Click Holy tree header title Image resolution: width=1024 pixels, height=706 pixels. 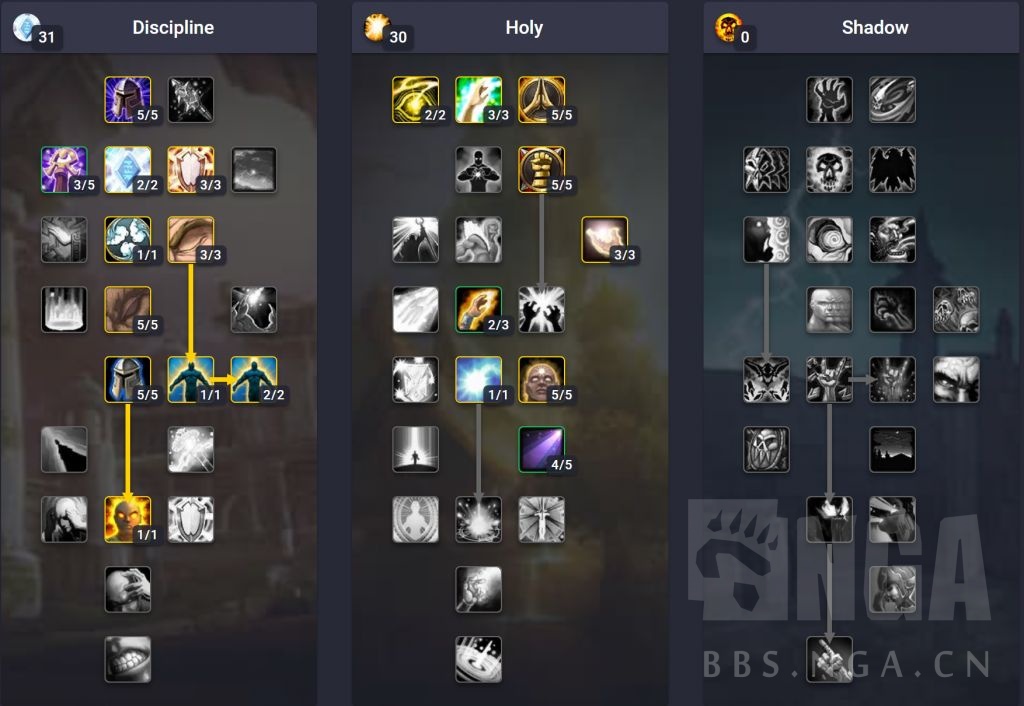[524, 27]
